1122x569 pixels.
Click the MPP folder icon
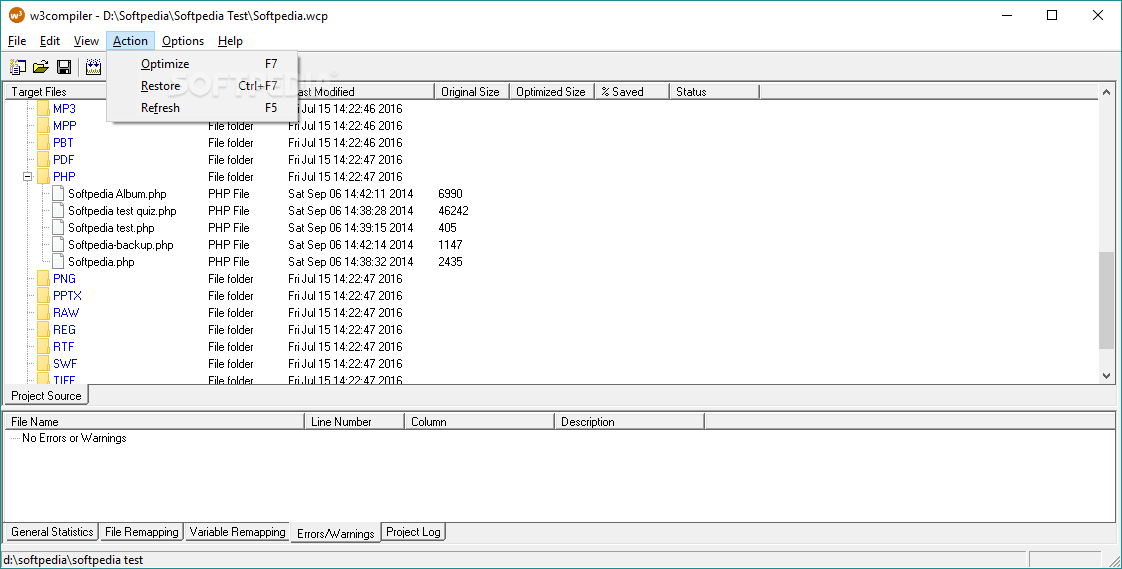click(42, 126)
